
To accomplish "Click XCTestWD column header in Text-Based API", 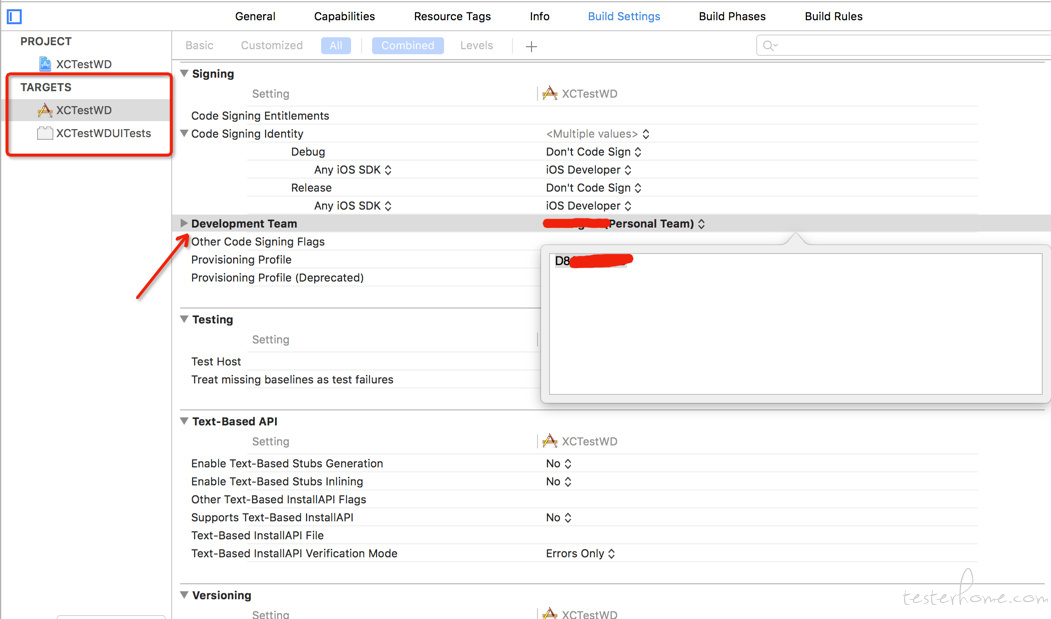I will [580, 441].
